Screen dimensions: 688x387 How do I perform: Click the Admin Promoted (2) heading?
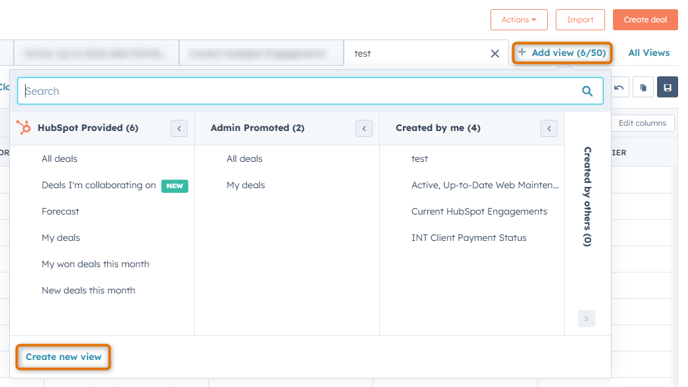coord(258,128)
